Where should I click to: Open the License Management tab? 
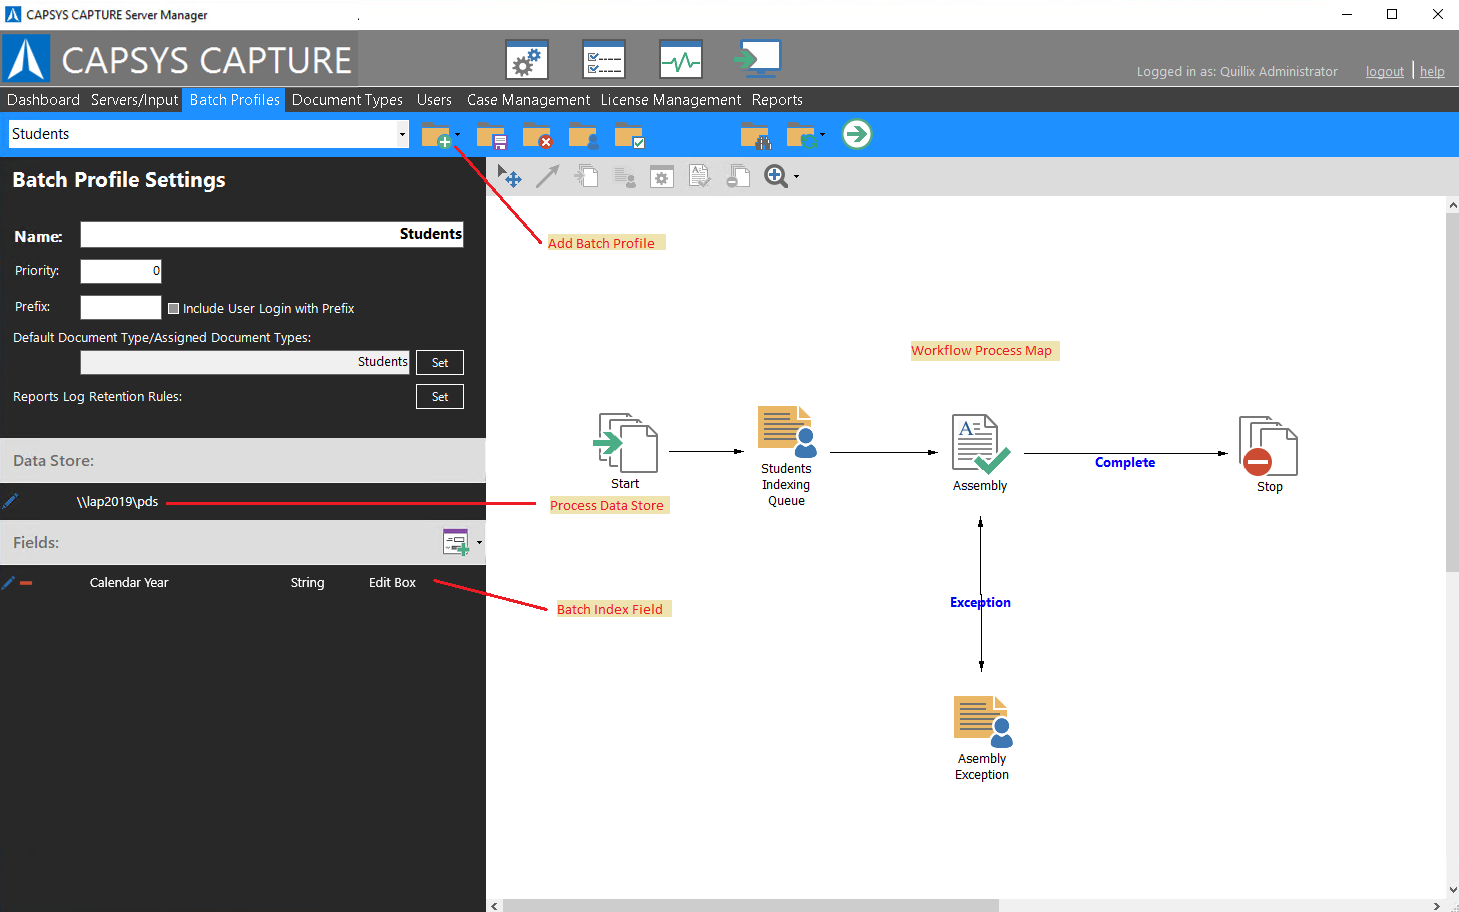click(x=671, y=100)
